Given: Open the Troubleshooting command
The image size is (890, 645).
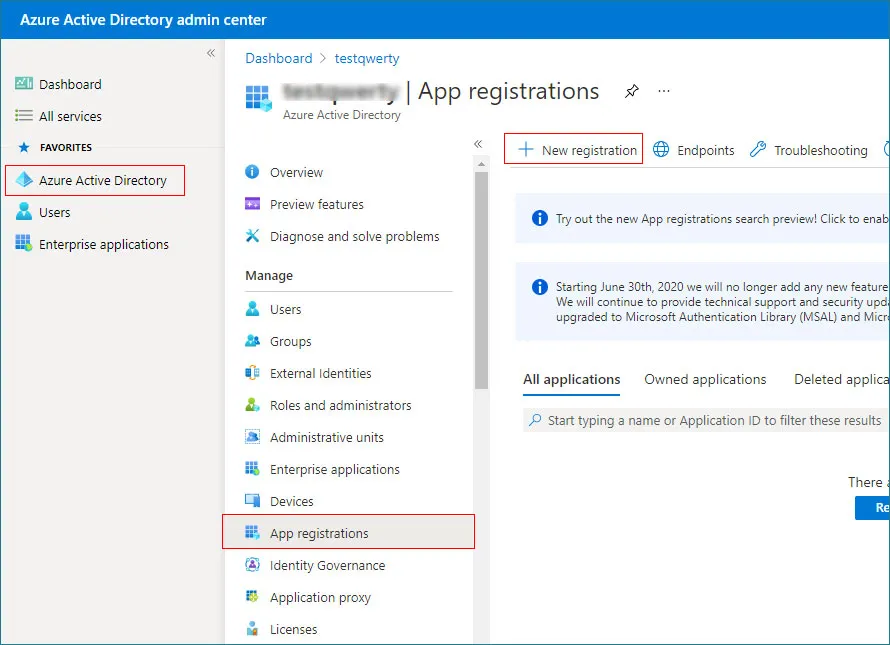Looking at the screenshot, I should [x=808, y=150].
